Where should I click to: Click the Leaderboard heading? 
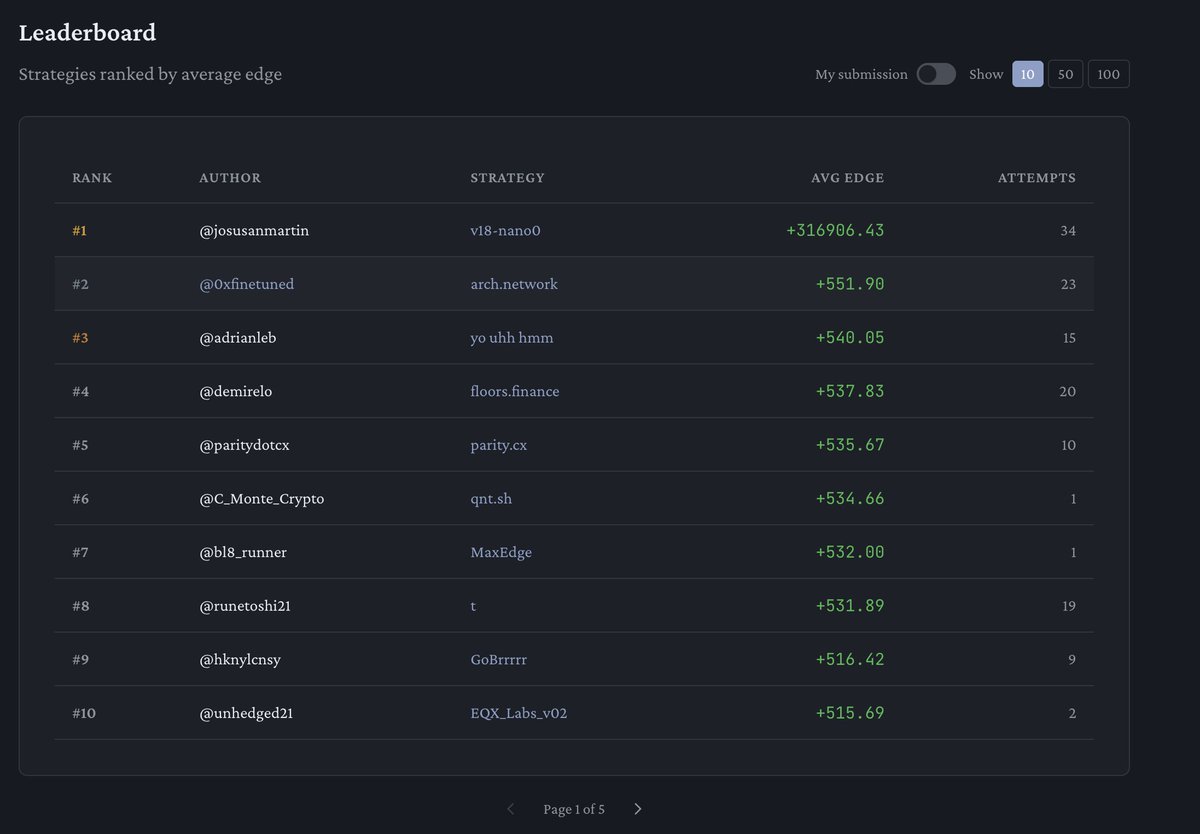click(x=88, y=33)
